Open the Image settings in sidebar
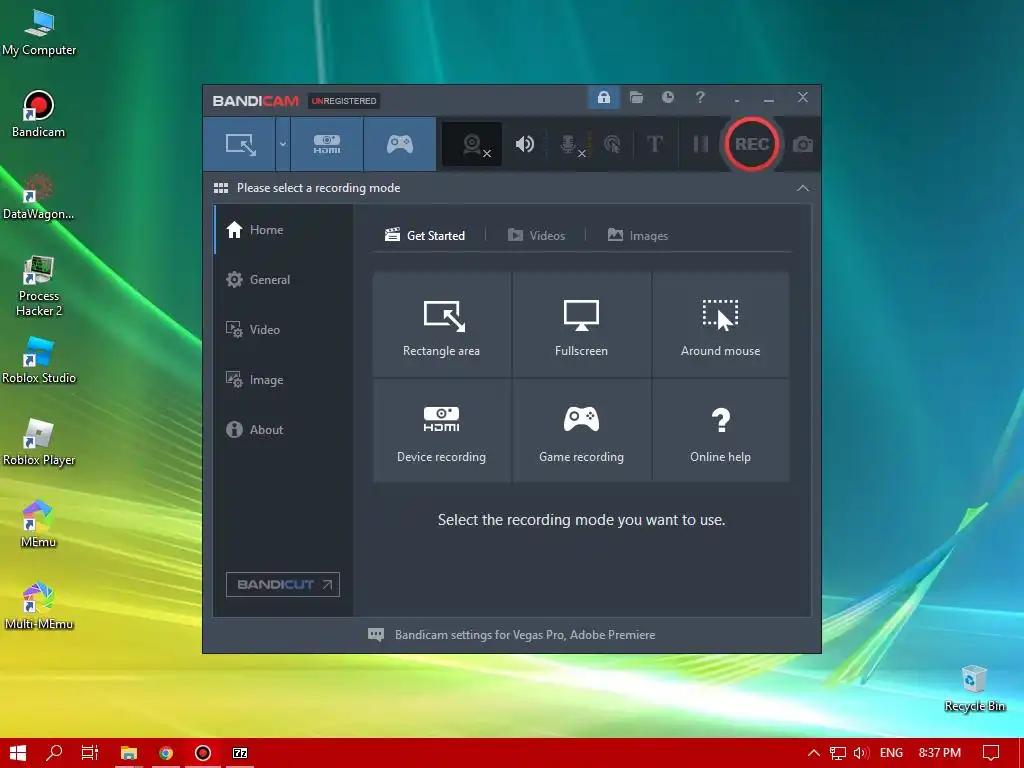 pyautogui.click(x=283, y=379)
